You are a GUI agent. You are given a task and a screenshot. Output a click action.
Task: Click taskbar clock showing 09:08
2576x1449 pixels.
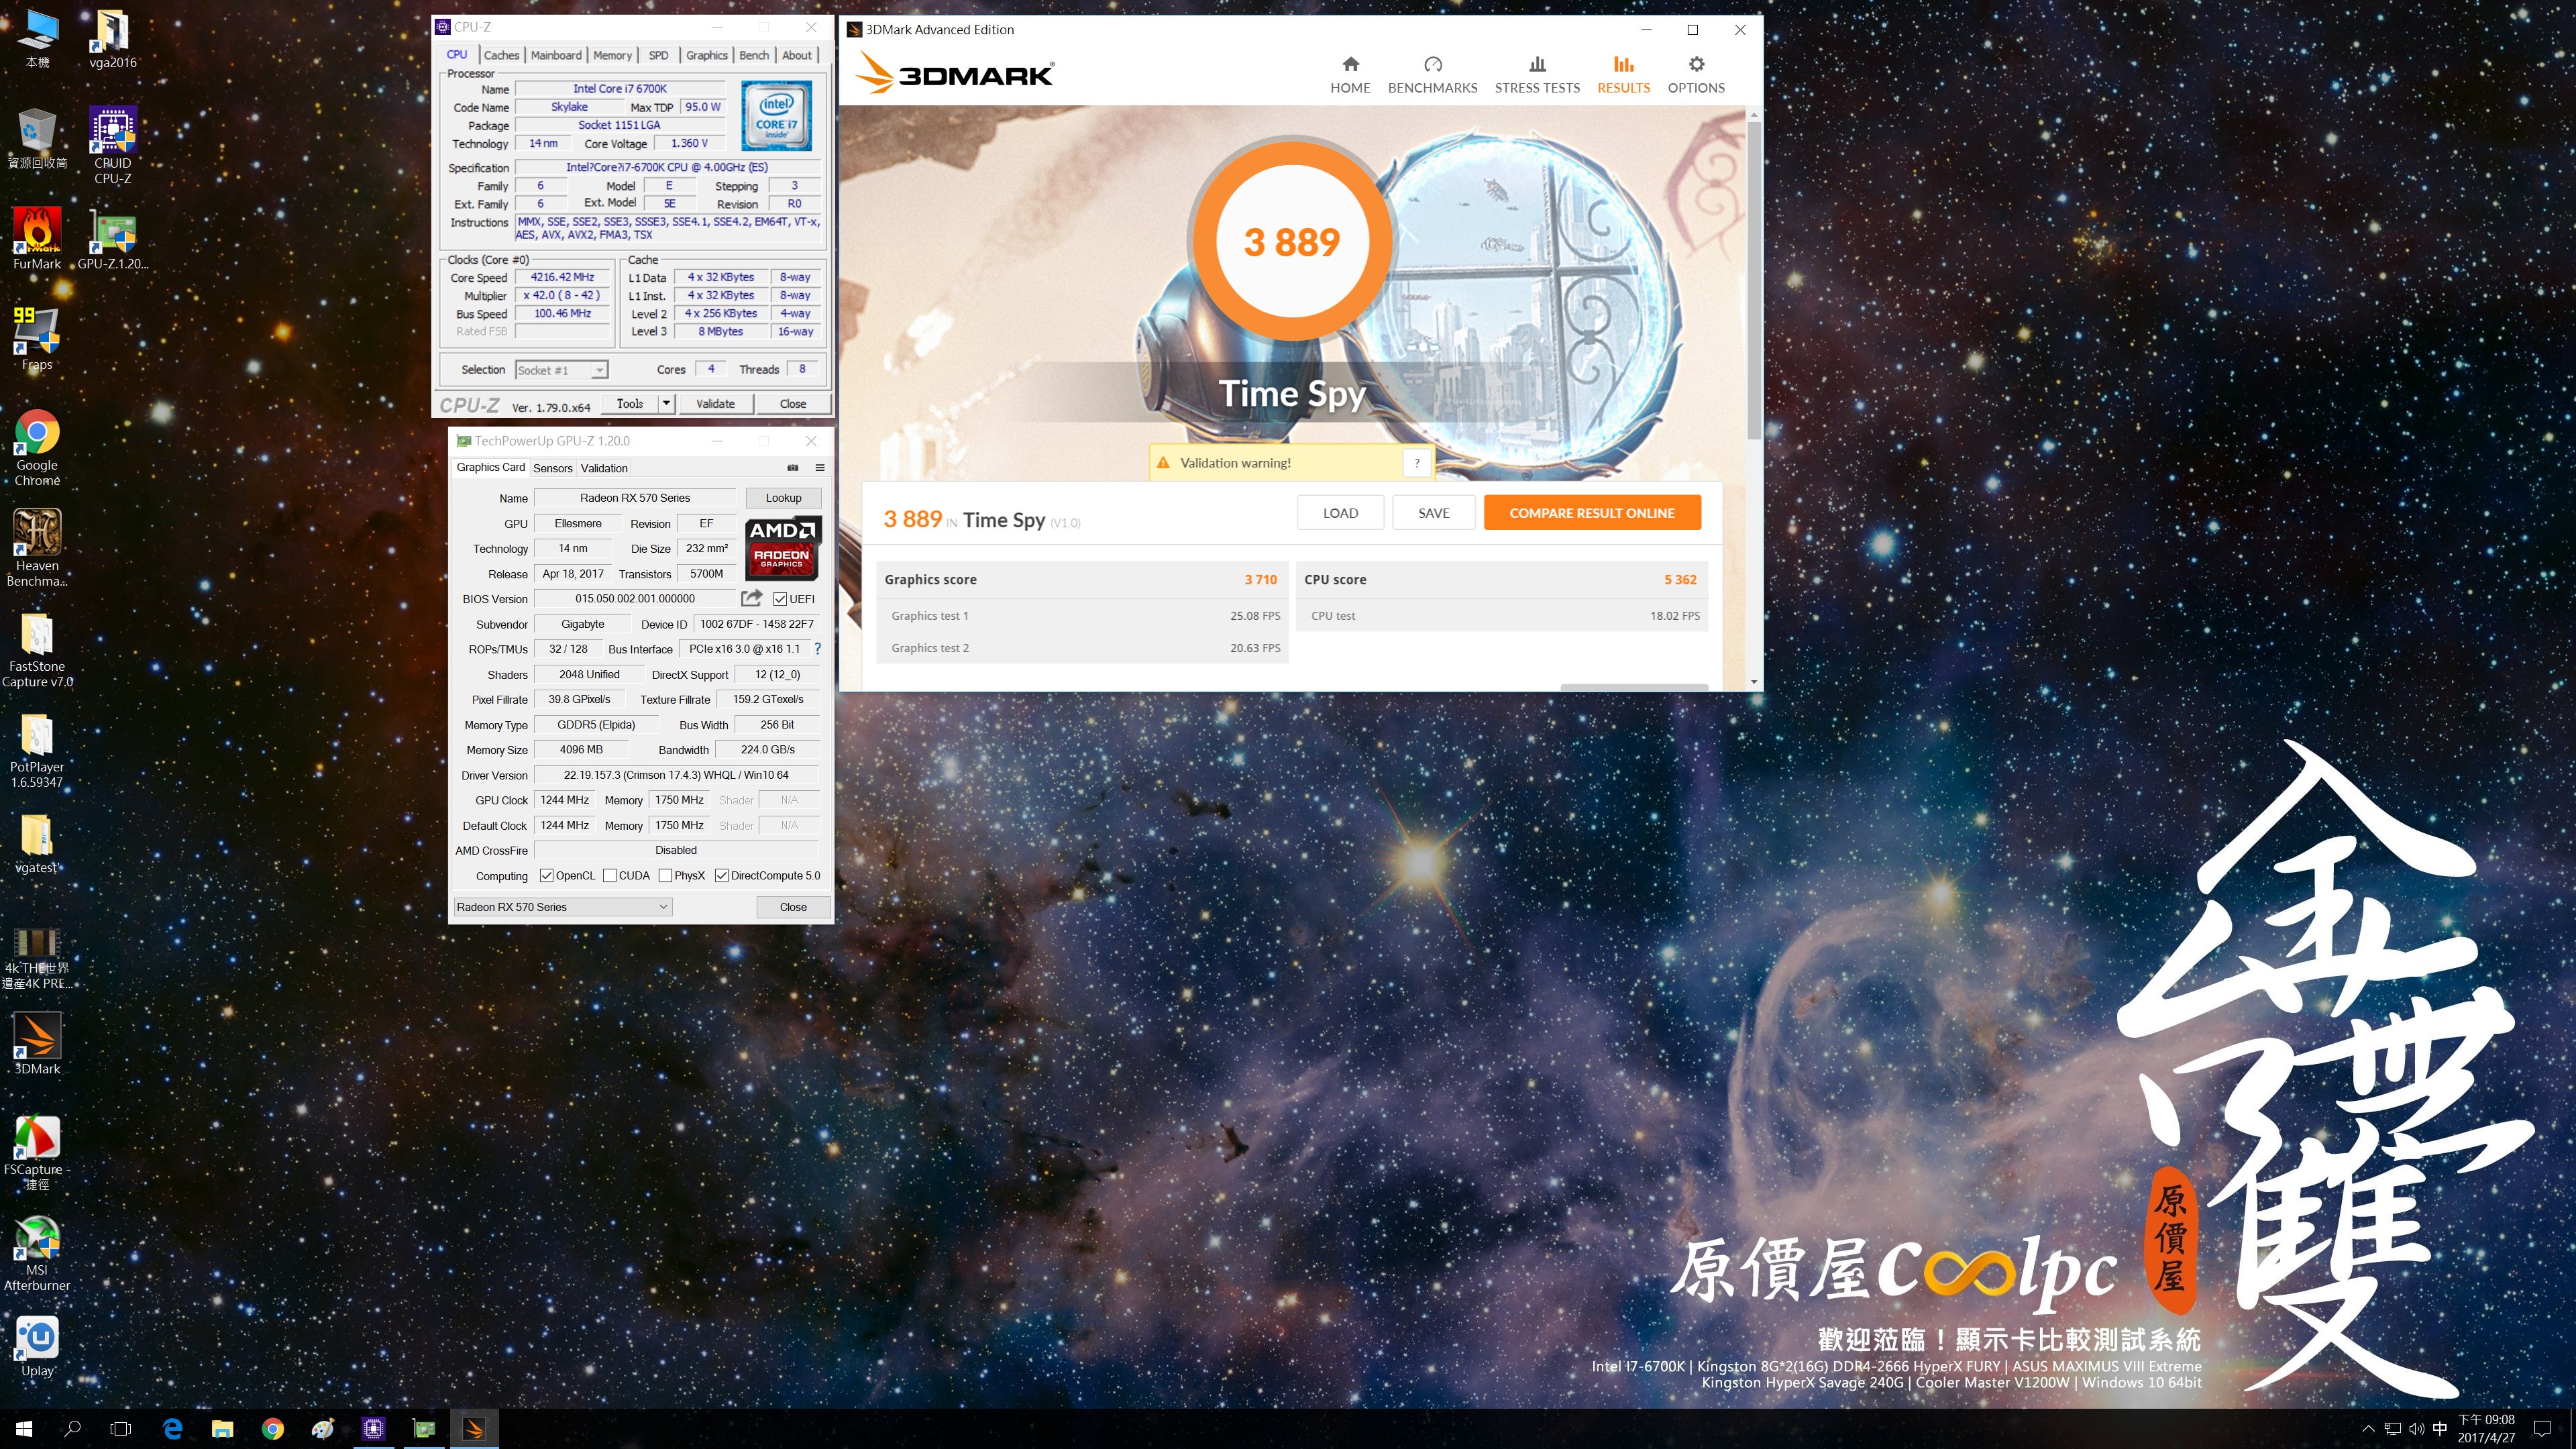pos(2486,1429)
